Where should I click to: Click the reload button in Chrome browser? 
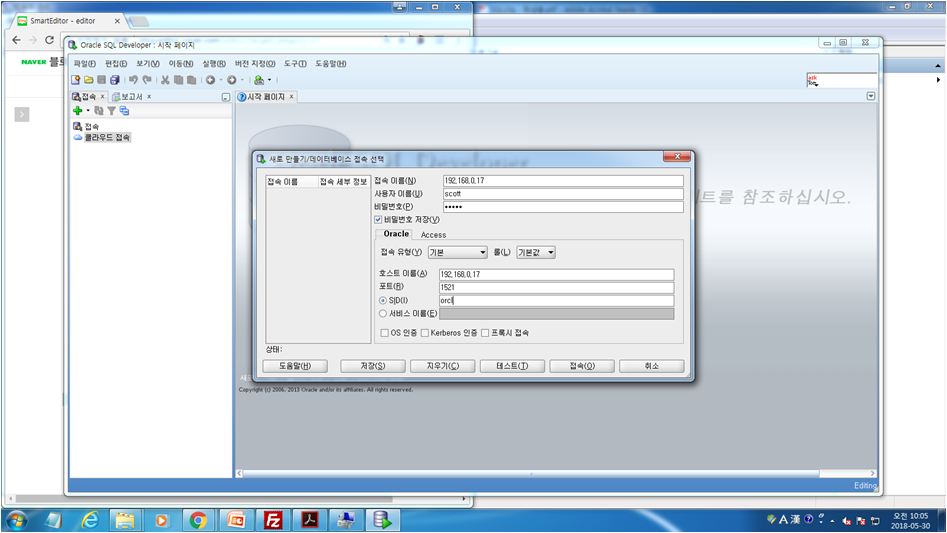(x=50, y=40)
